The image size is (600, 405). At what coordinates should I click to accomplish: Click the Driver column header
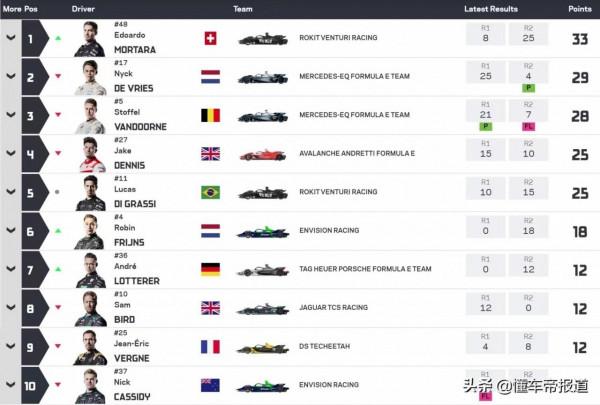coord(83,8)
